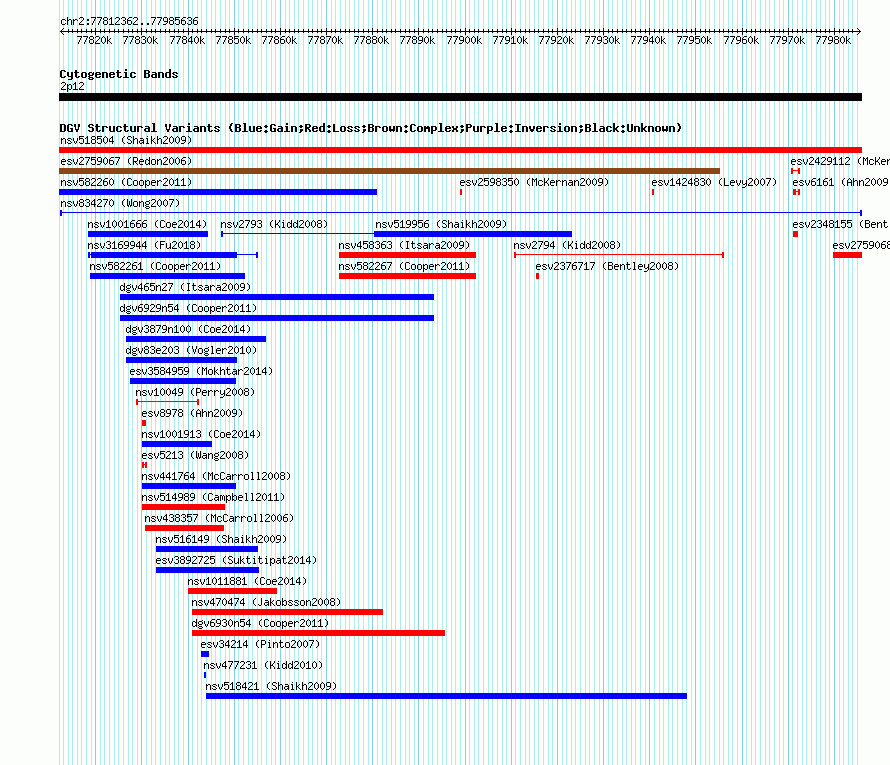Click the dgv465n27 (Itsara2009) blue bar
The width and height of the screenshot is (890, 765).
coord(277,297)
